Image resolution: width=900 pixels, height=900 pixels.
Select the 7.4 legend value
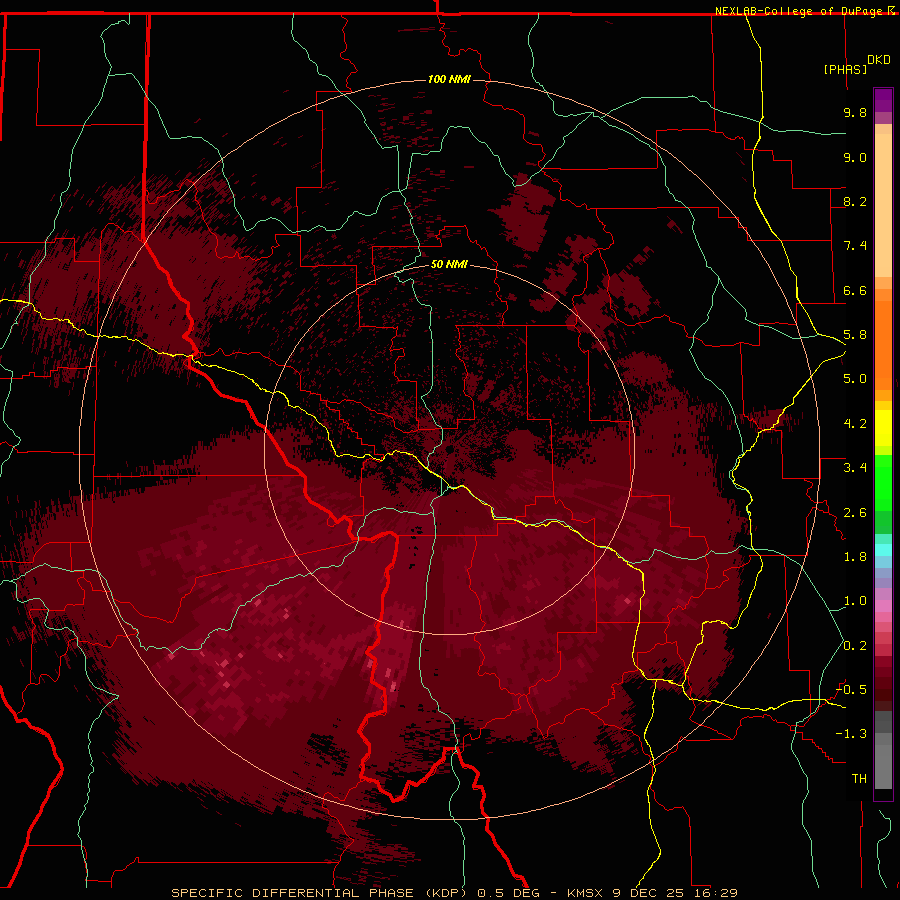855,246
